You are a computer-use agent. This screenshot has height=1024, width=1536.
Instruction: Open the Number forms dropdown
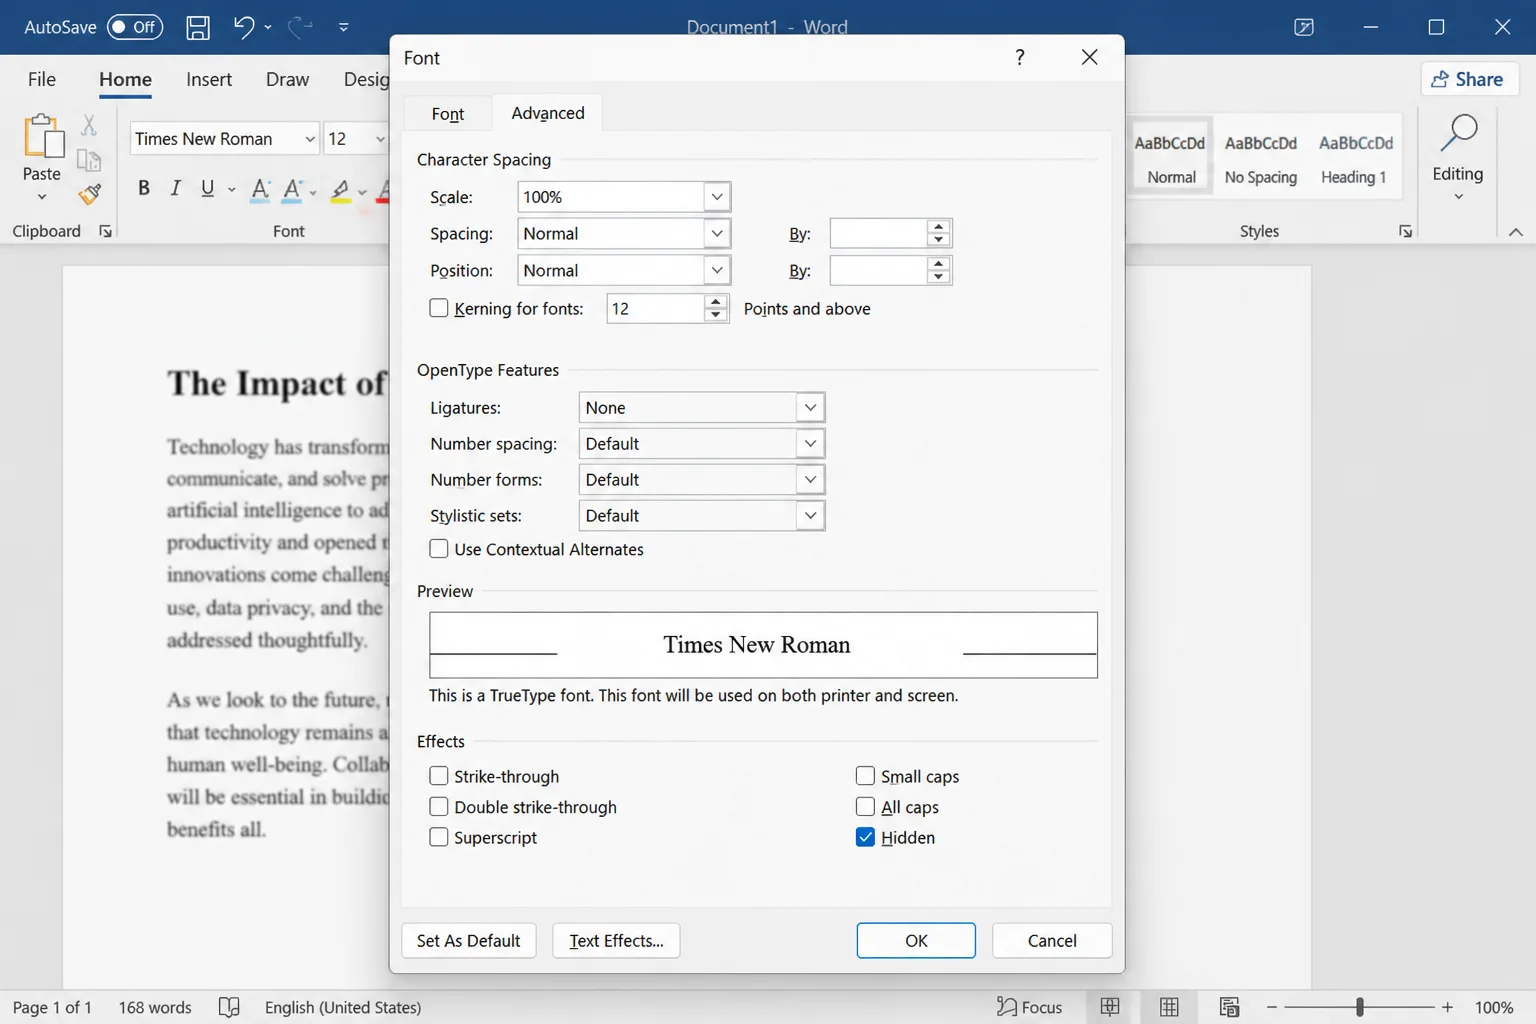coord(811,480)
